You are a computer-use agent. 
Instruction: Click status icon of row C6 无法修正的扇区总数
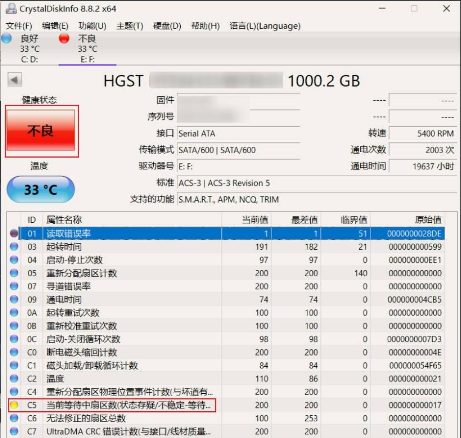[14, 418]
